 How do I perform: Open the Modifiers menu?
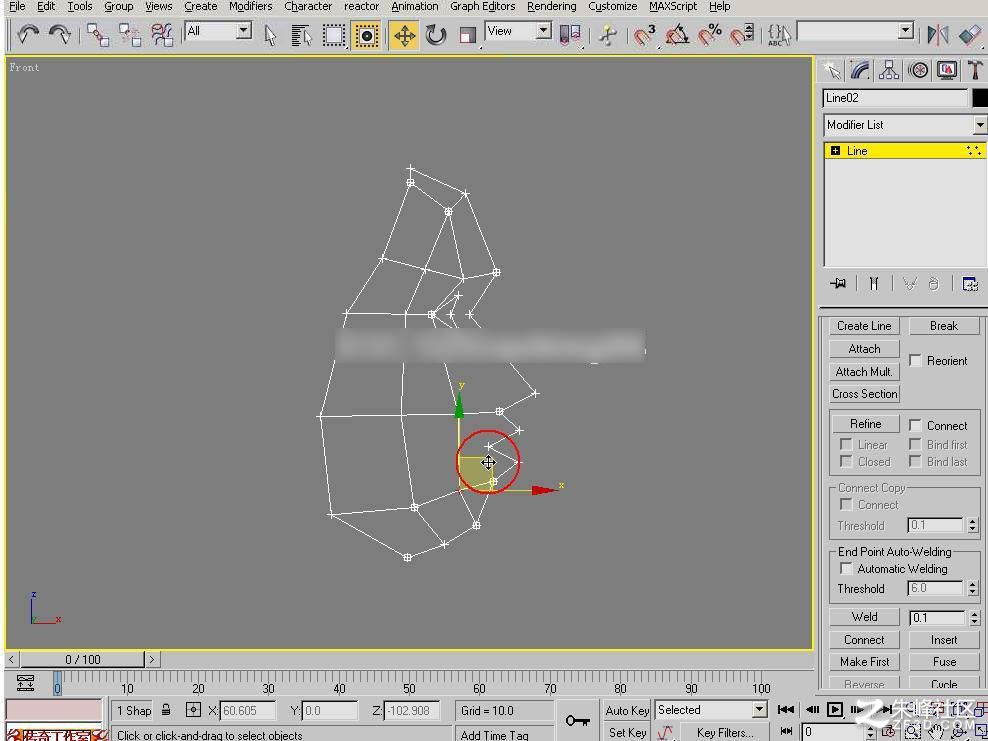point(250,6)
